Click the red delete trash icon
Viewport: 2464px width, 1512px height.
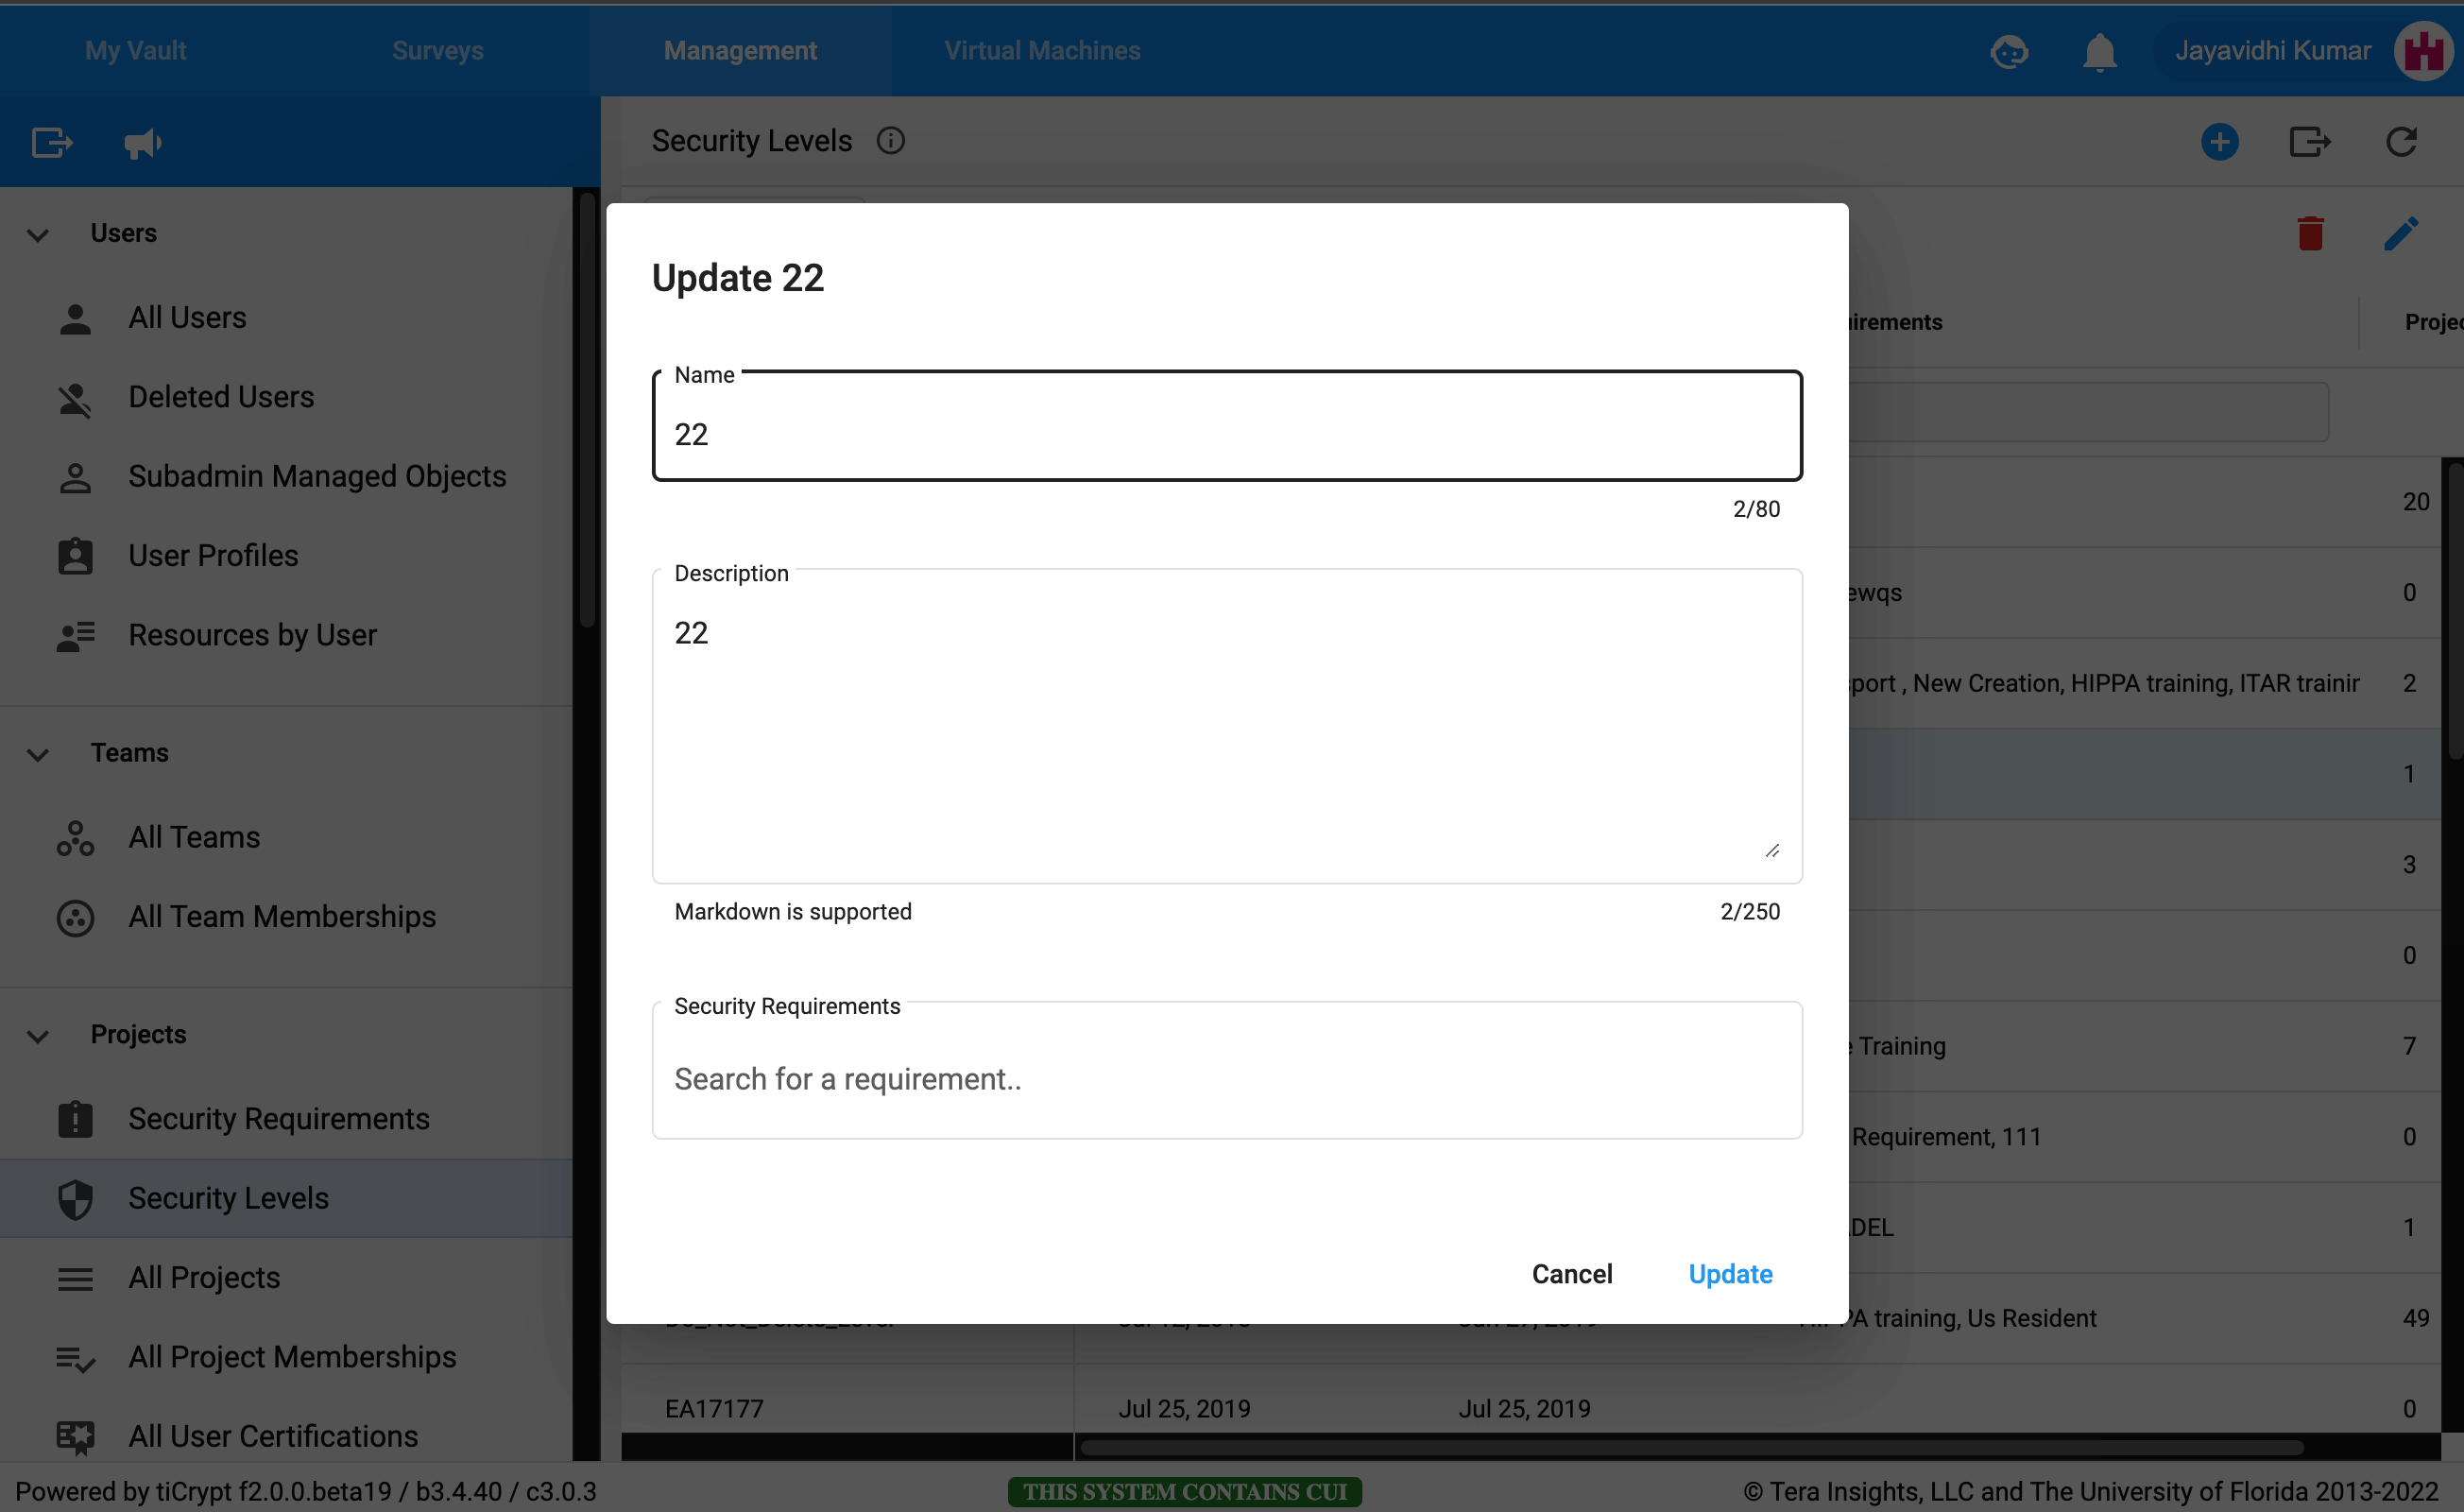tap(2310, 233)
